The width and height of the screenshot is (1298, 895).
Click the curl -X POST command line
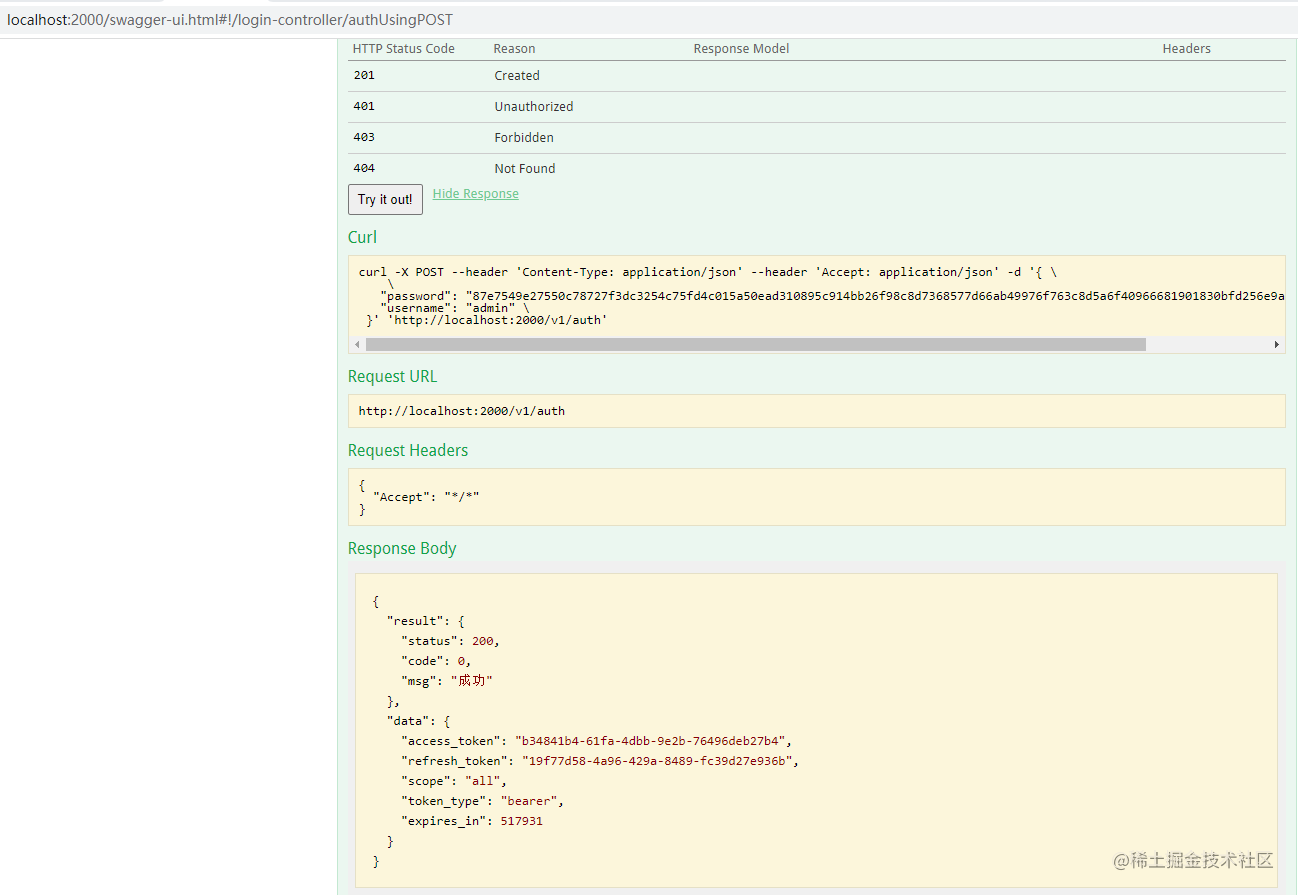(x=715, y=272)
